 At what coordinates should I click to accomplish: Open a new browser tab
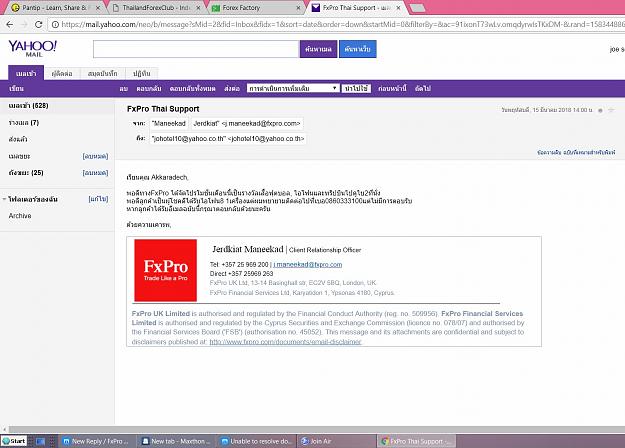click(417, 8)
